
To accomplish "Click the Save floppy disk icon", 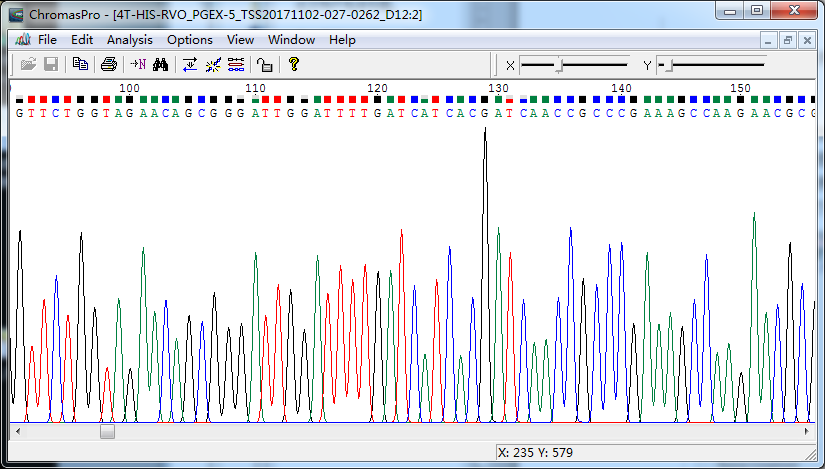I will click(x=50, y=64).
